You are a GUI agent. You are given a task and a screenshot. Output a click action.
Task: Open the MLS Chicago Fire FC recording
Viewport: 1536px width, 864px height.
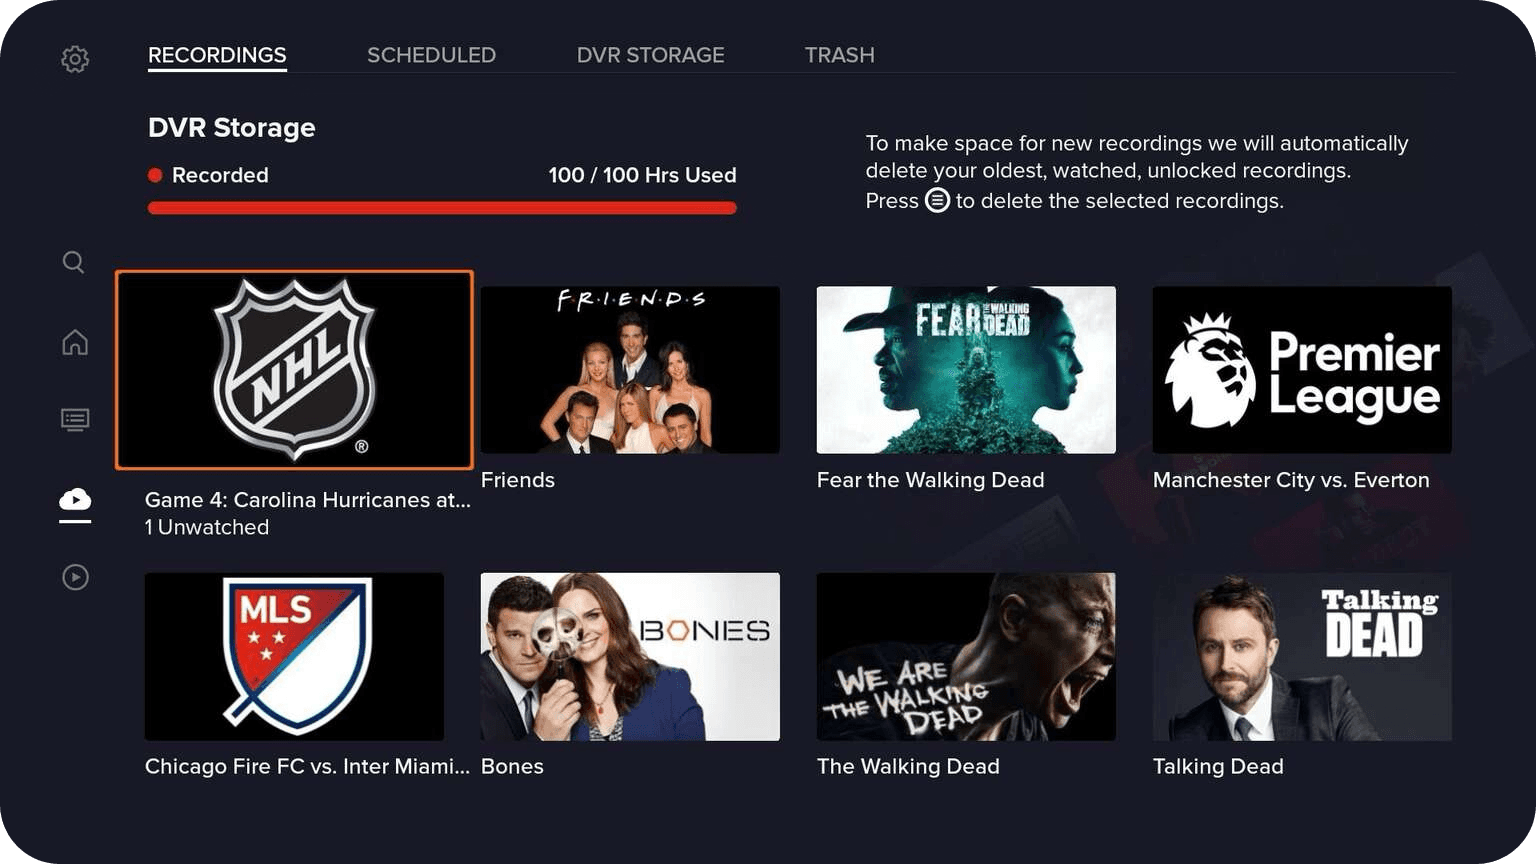click(x=294, y=657)
